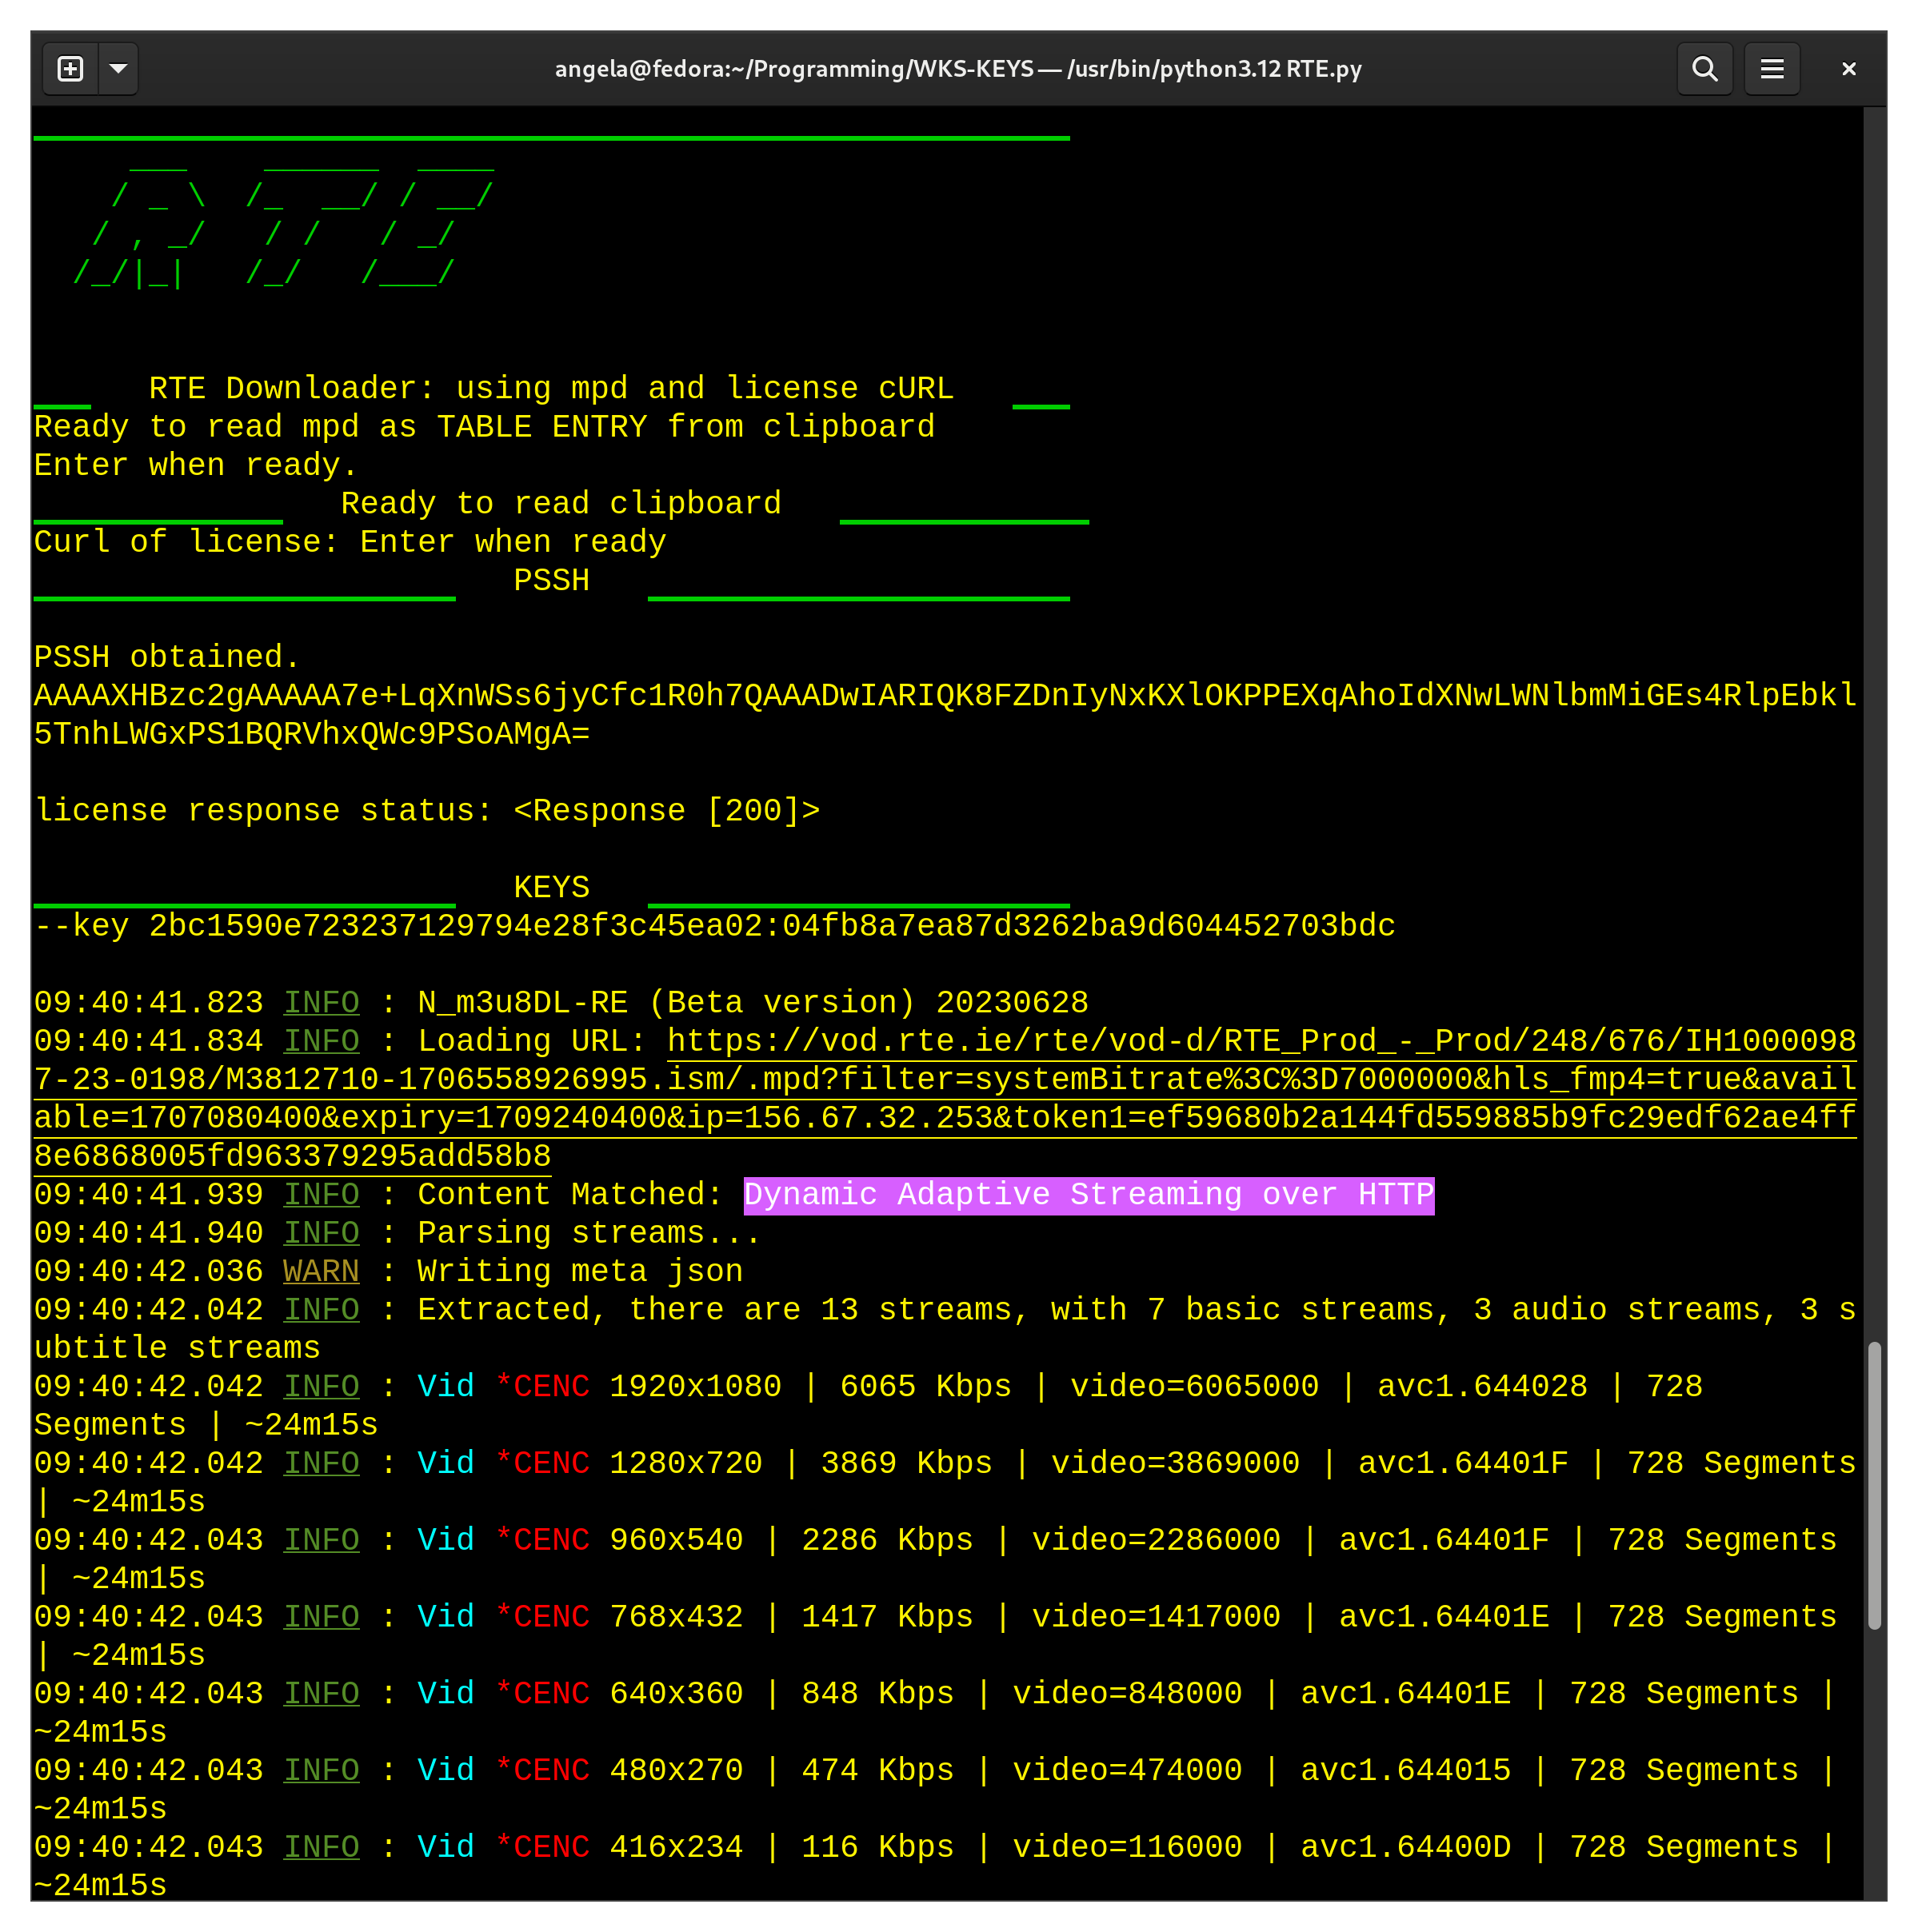Click the 1280x720 stream entry
Viewport: 1918px width, 1932px height.
[x=685, y=1464]
